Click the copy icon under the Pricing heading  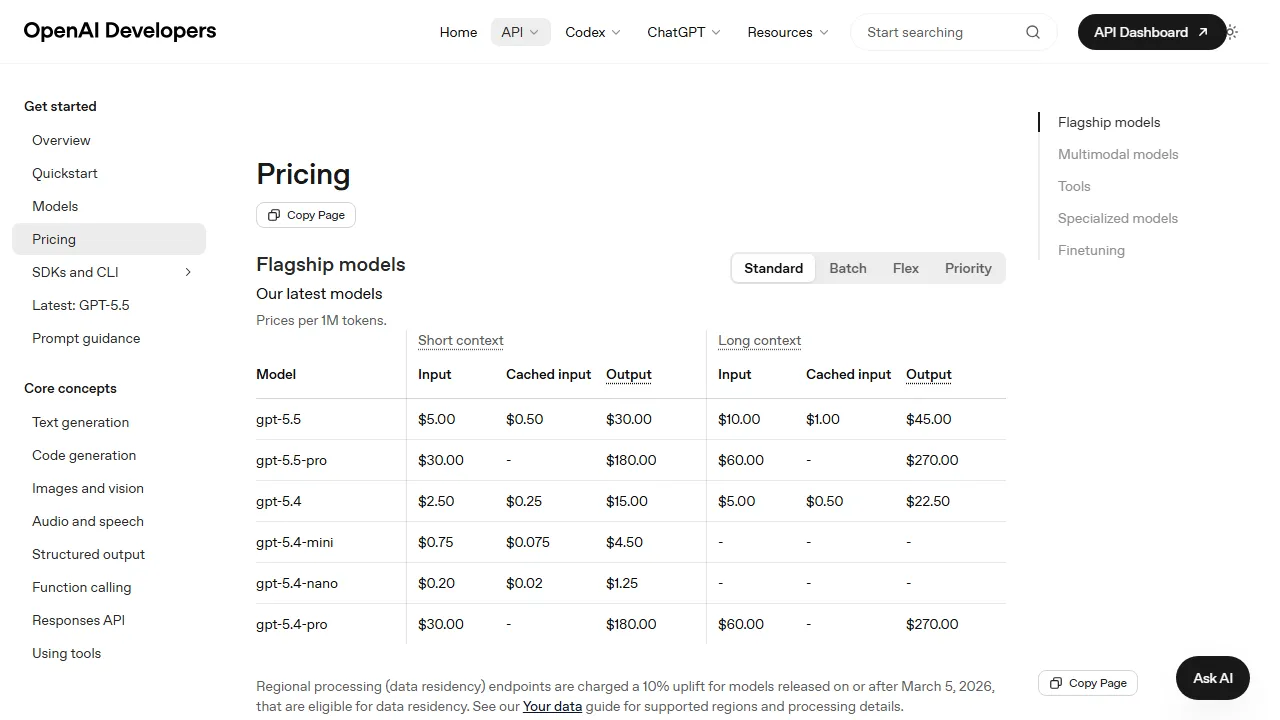(274, 215)
